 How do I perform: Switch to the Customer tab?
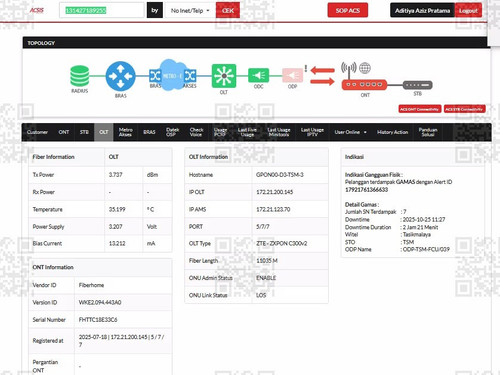pos(37,132)
